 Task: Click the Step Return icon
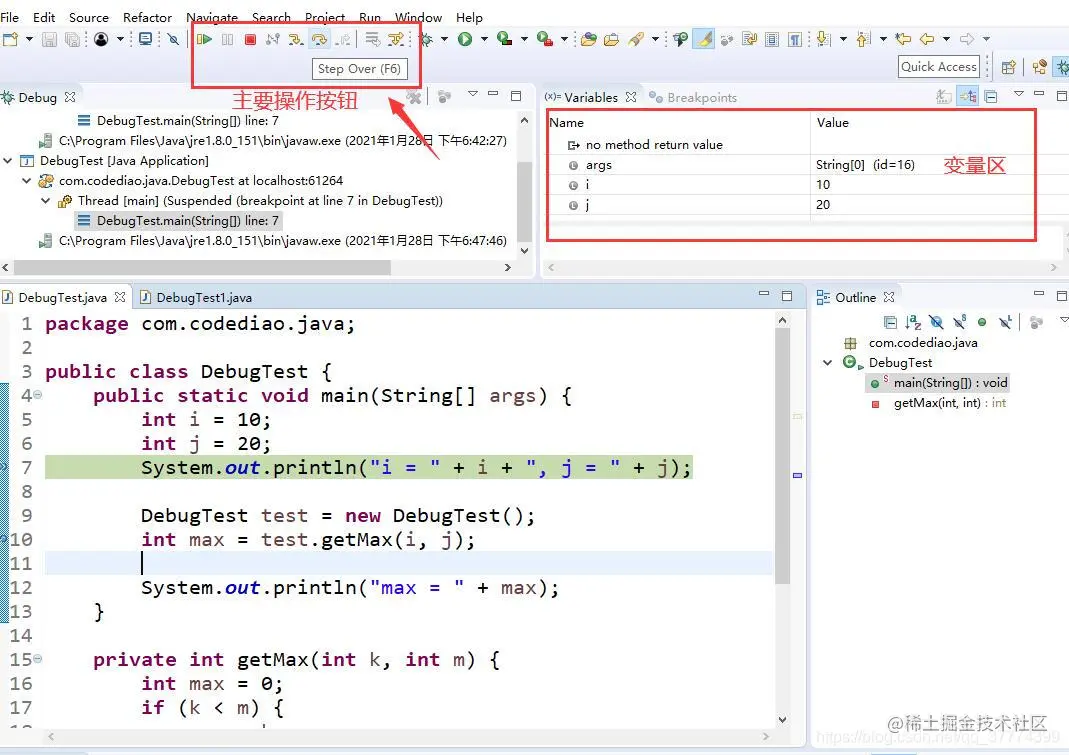click(342, 40)
